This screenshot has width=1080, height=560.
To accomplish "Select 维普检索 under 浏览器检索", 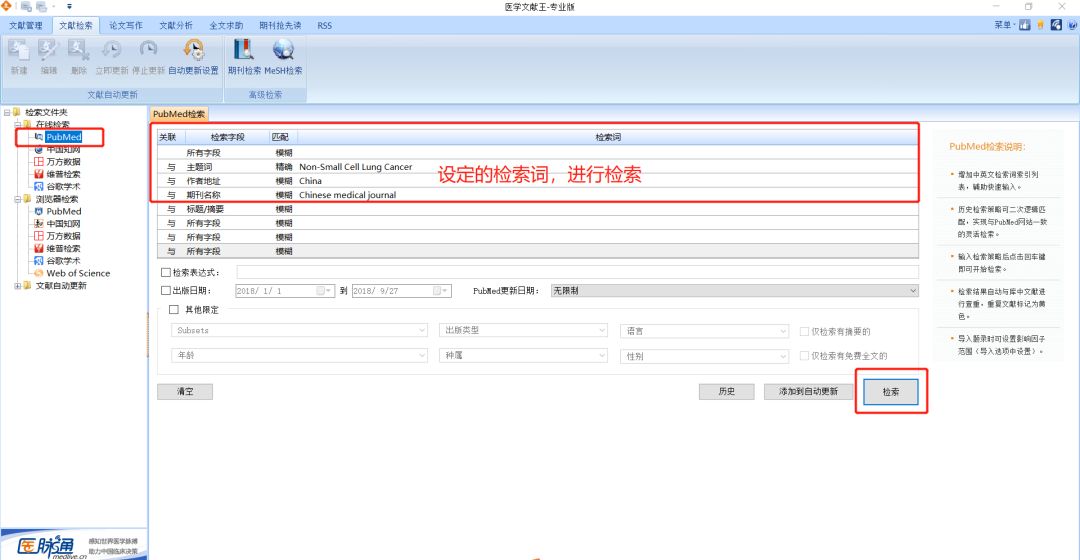I will click(x=63, y=249).
